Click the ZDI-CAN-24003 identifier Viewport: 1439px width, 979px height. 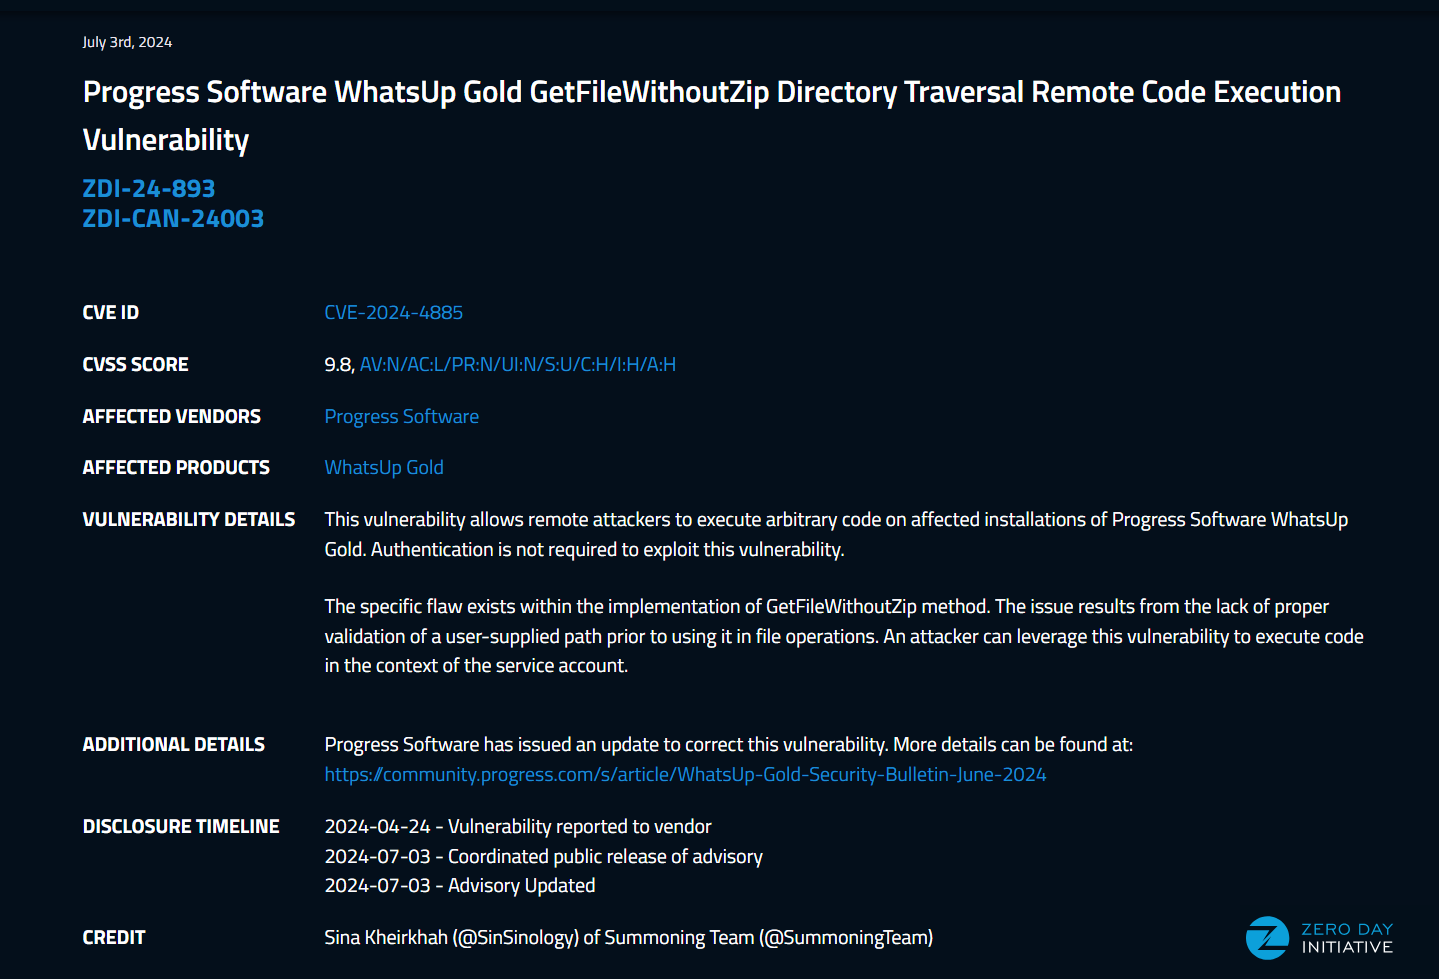click(173, 219)
